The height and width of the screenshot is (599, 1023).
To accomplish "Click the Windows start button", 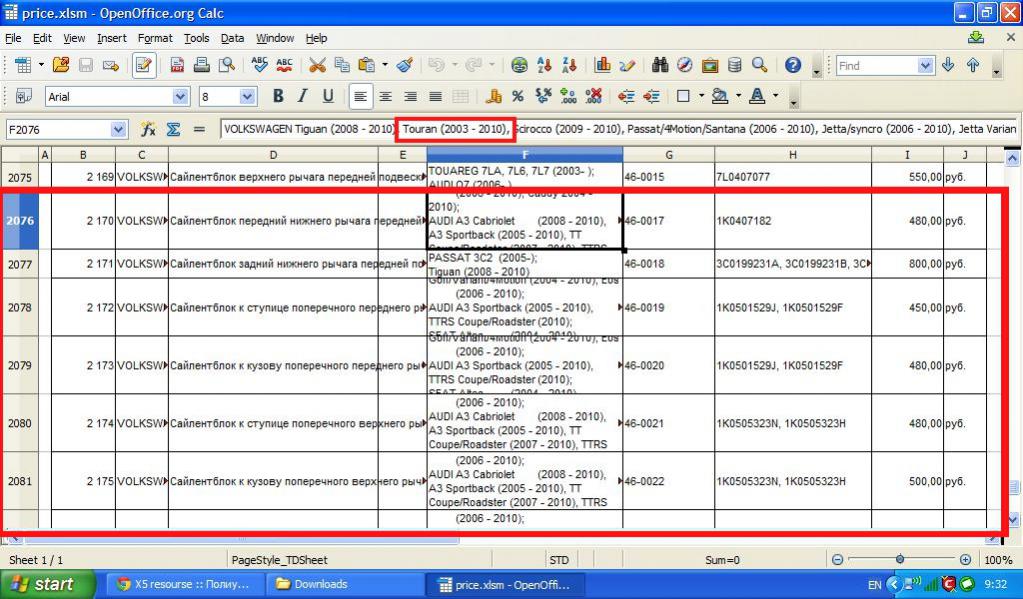I will pyautogui.click(x=47, y=584).
